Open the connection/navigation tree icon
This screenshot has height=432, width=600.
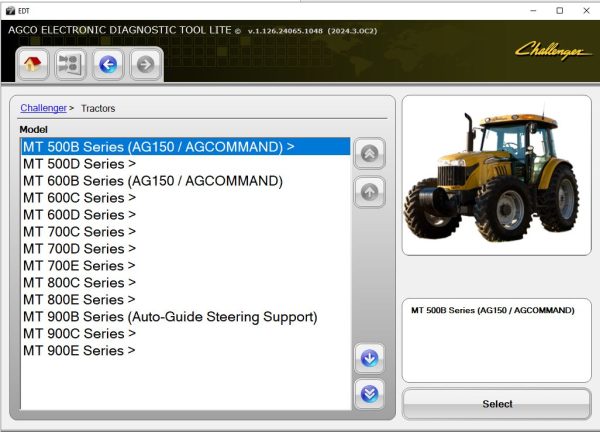70,64
